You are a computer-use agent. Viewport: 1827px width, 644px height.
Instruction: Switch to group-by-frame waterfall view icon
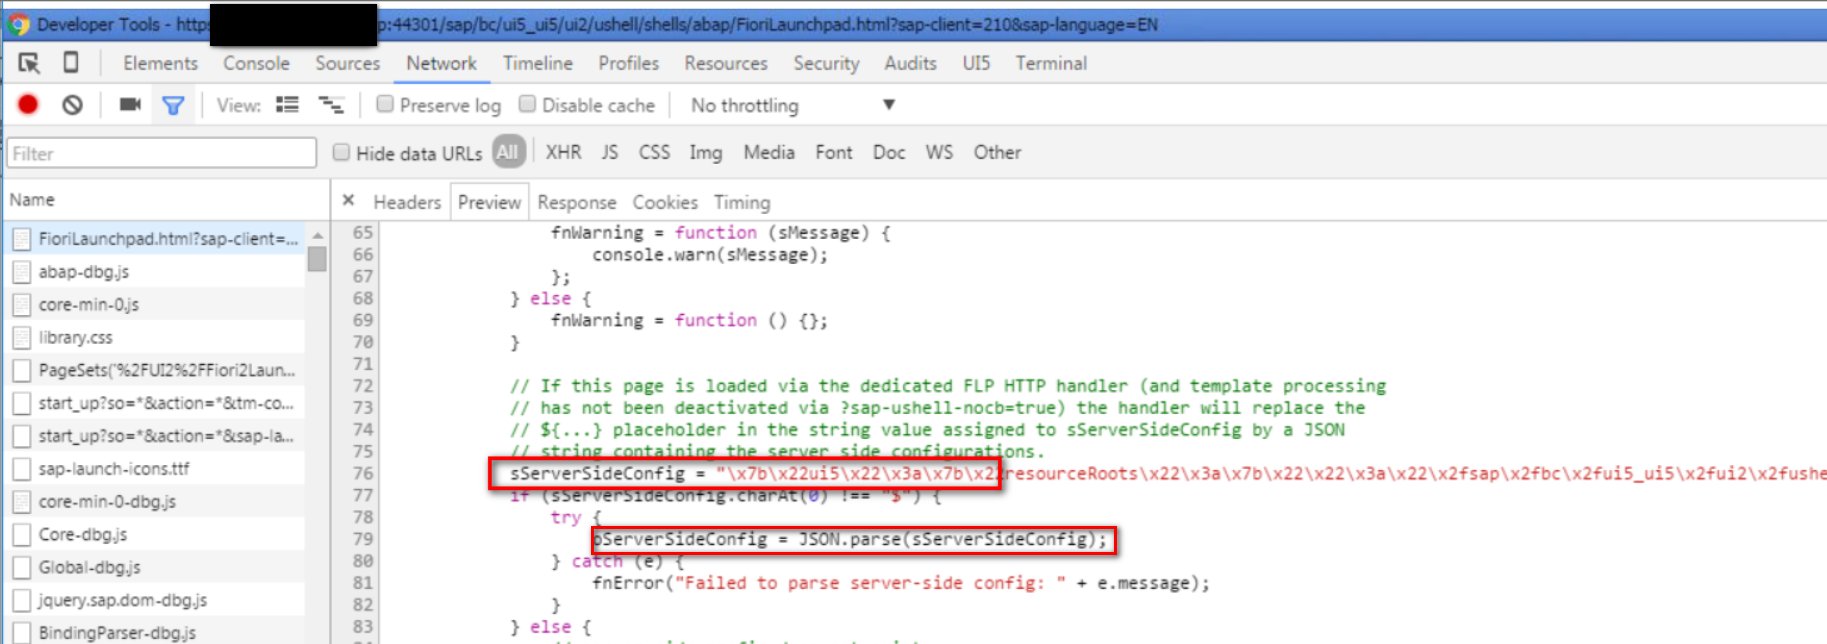[331, 104]
